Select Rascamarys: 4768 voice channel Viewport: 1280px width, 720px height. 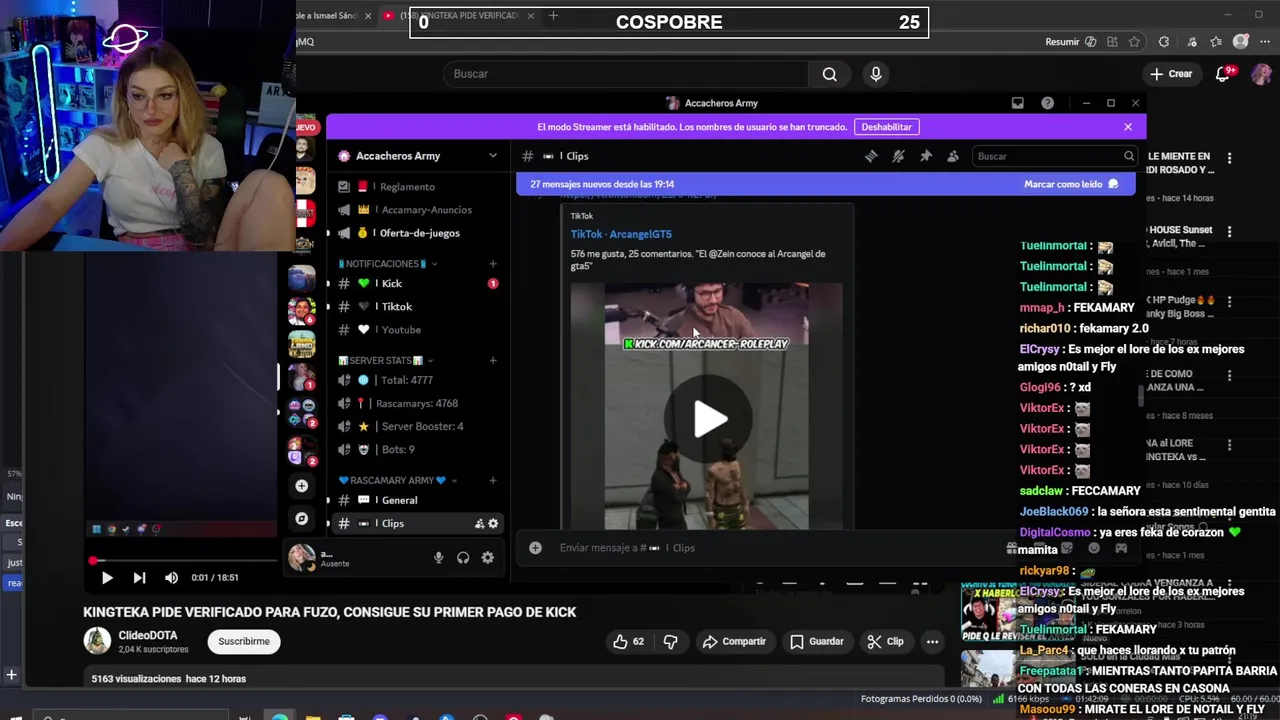417,403
